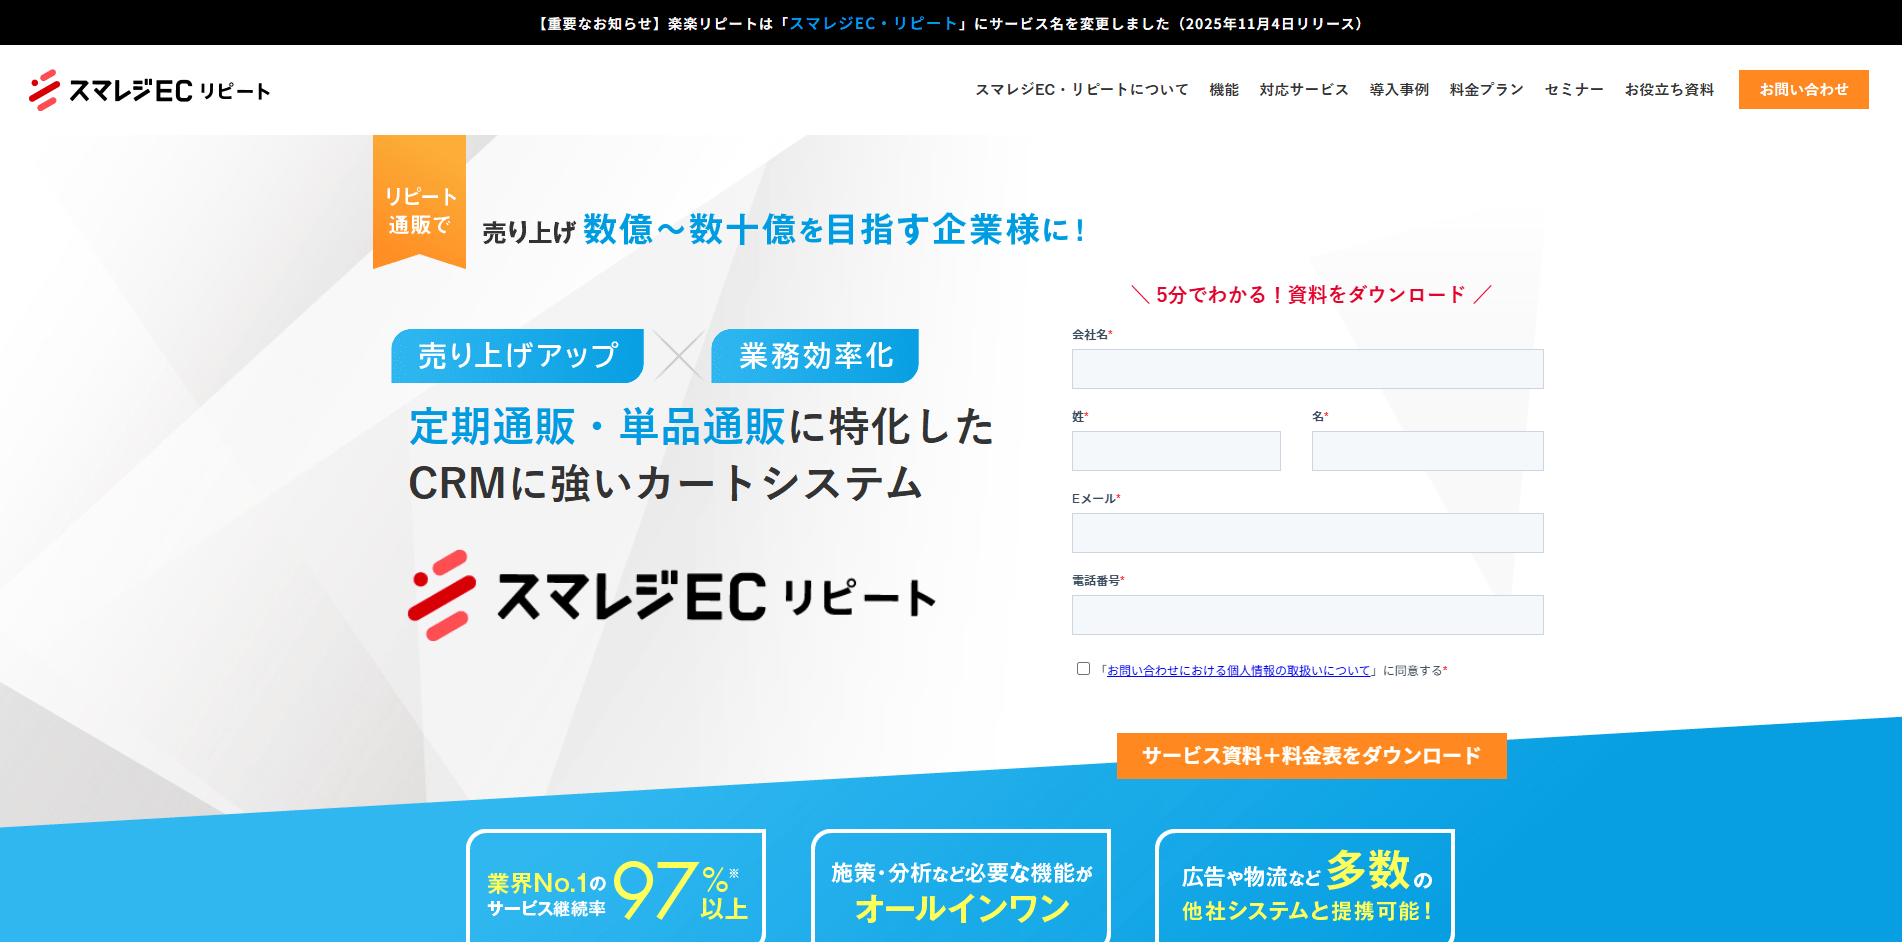Viewport: 1902px width, 942px height.
Task: Click the スマレジEC リピート header logo
Action: click(x=150, y=90)
